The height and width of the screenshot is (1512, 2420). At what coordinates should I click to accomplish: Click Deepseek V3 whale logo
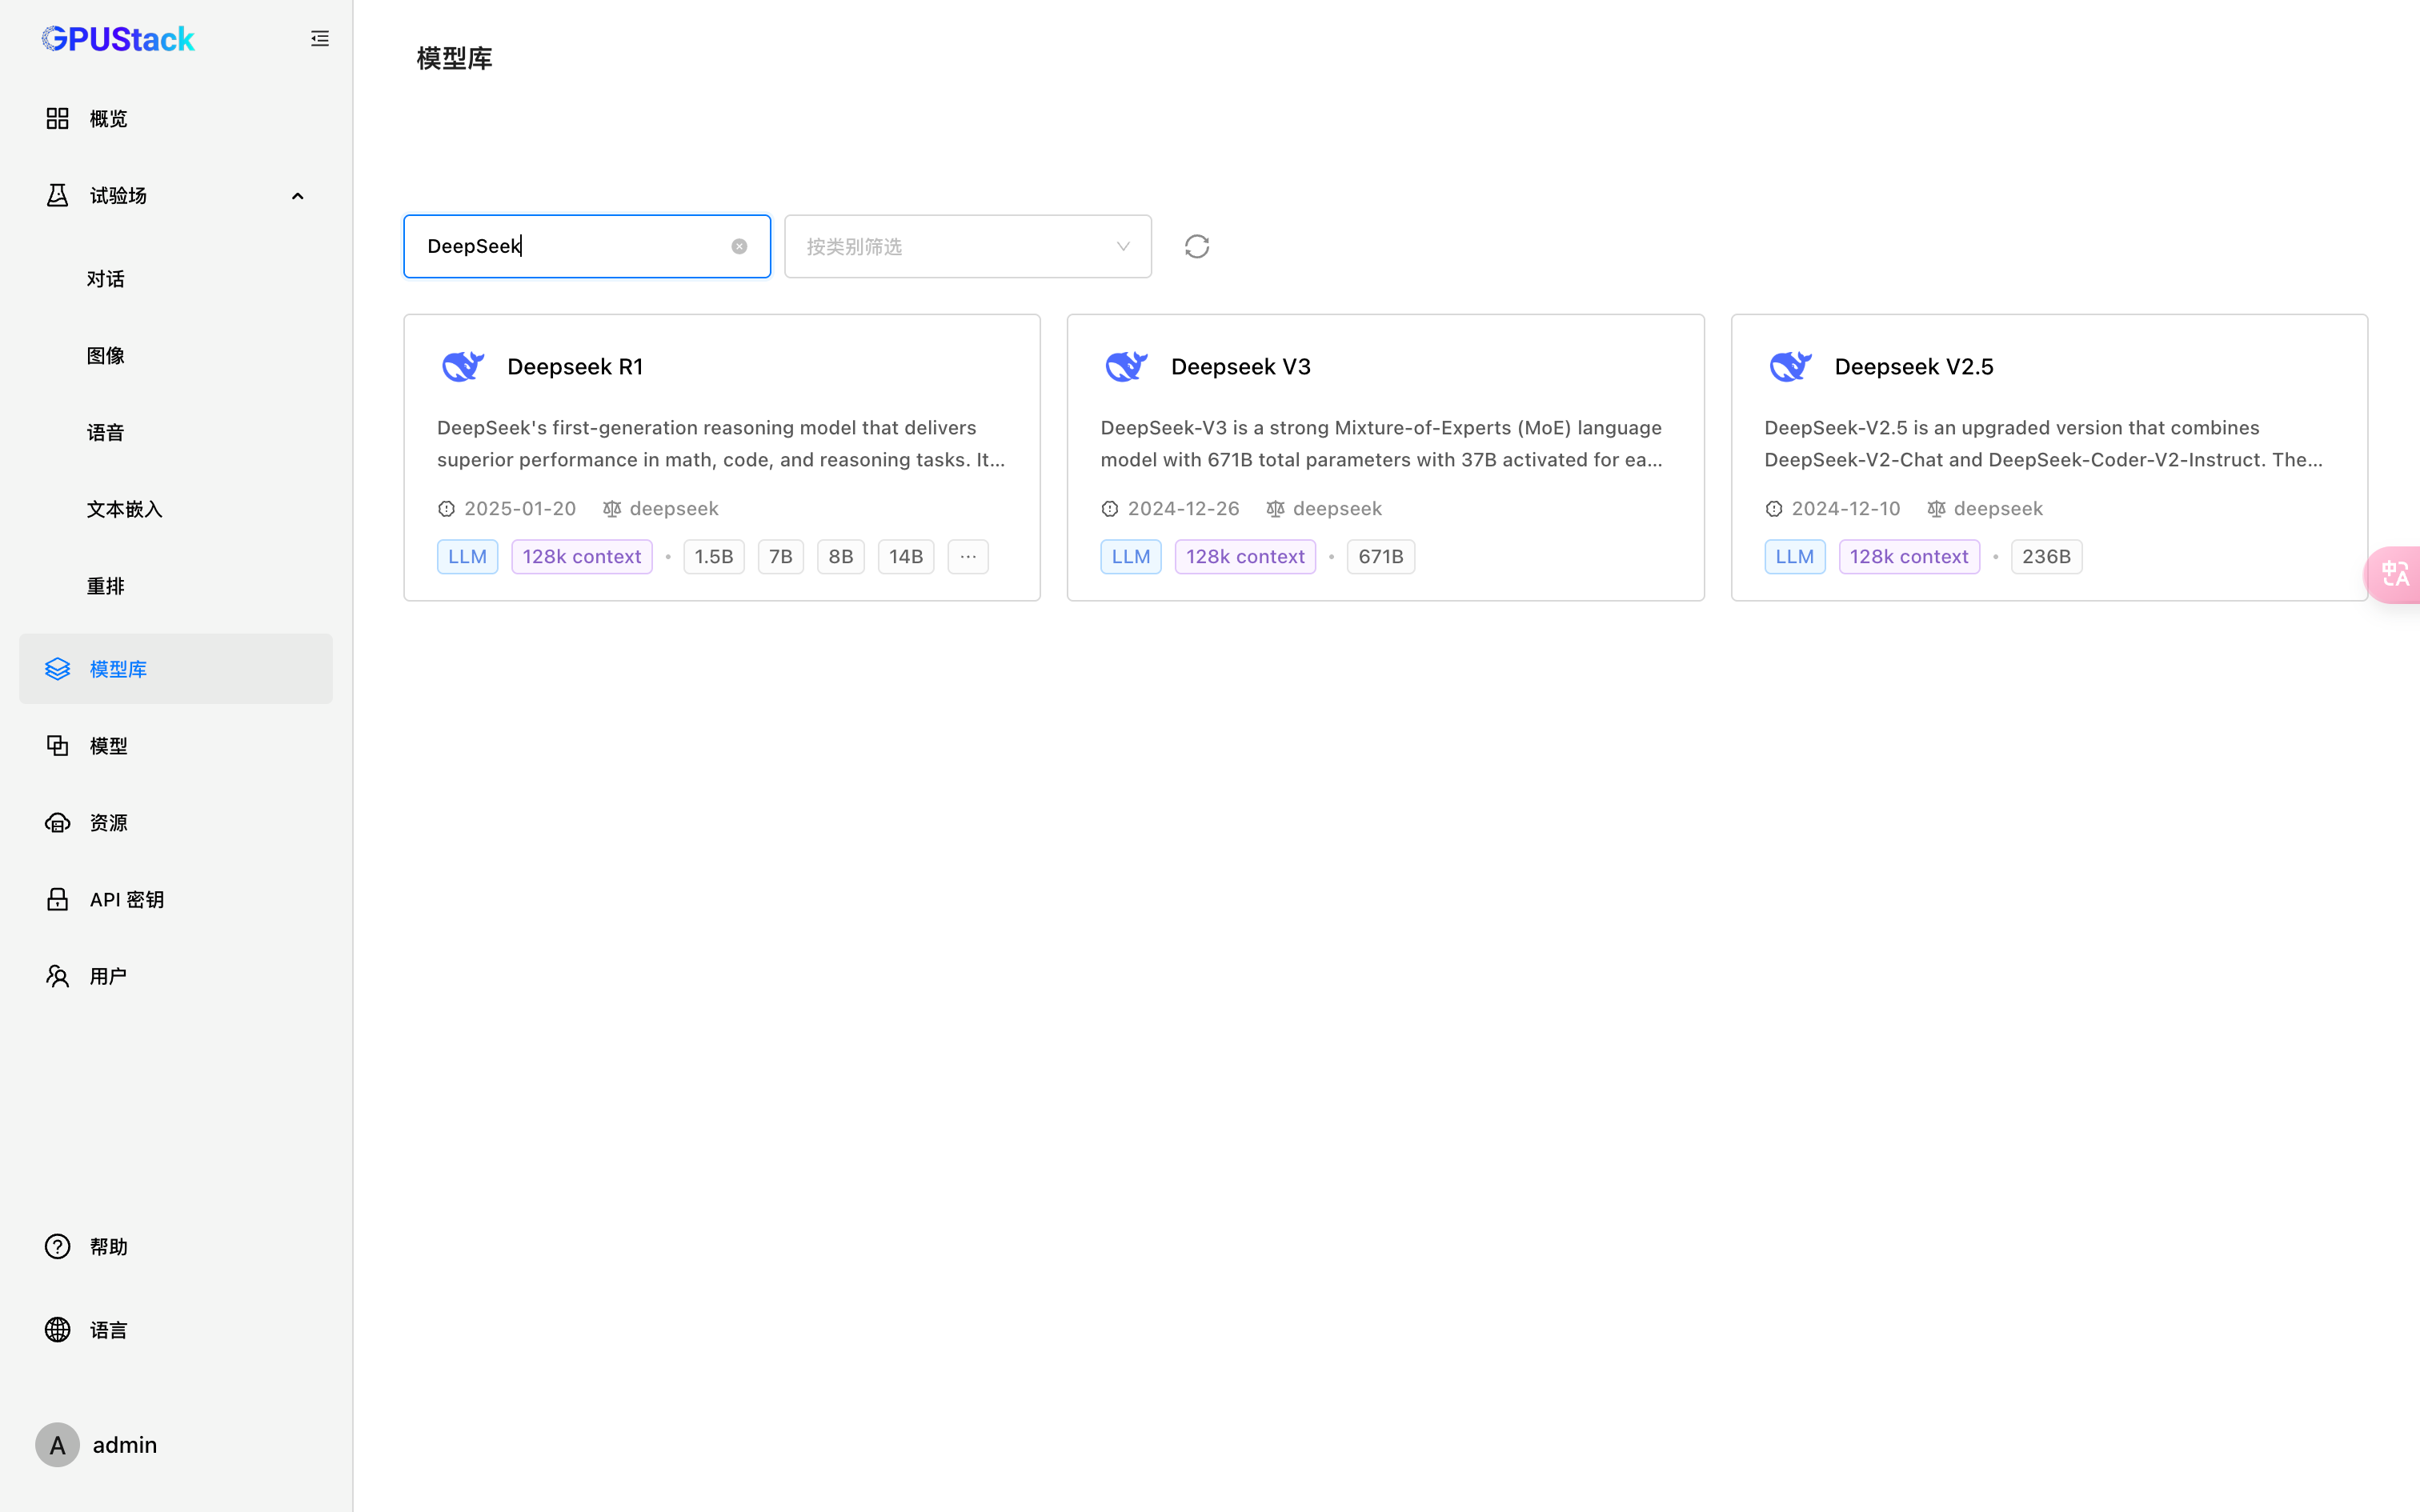click(1127, 367)
